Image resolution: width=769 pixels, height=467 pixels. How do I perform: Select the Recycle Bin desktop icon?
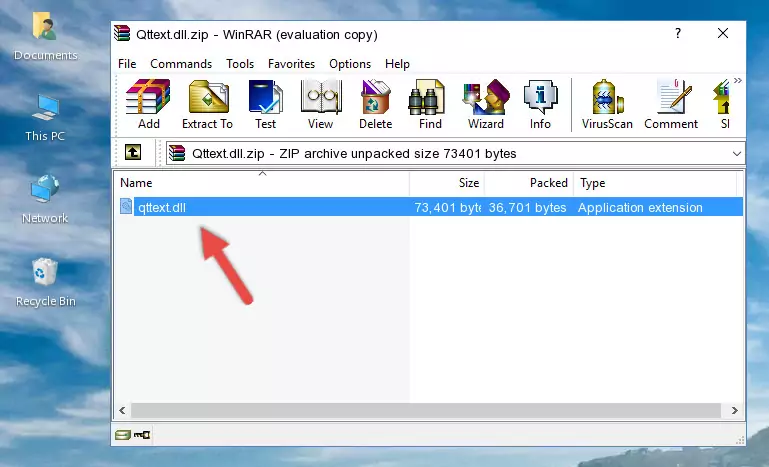(x=45, y=282)
